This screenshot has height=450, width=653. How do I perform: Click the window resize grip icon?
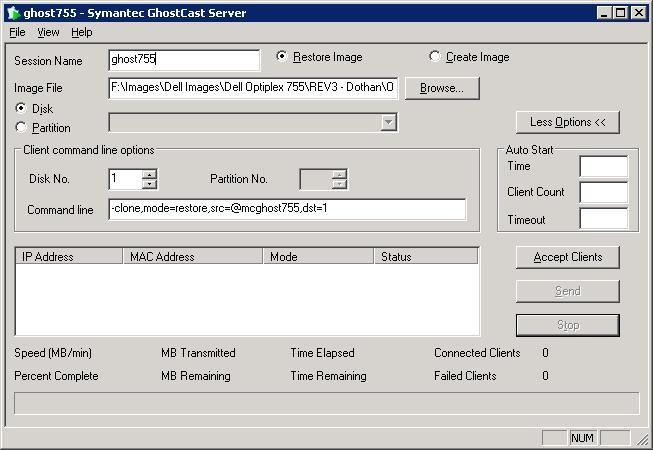point(643,439)
